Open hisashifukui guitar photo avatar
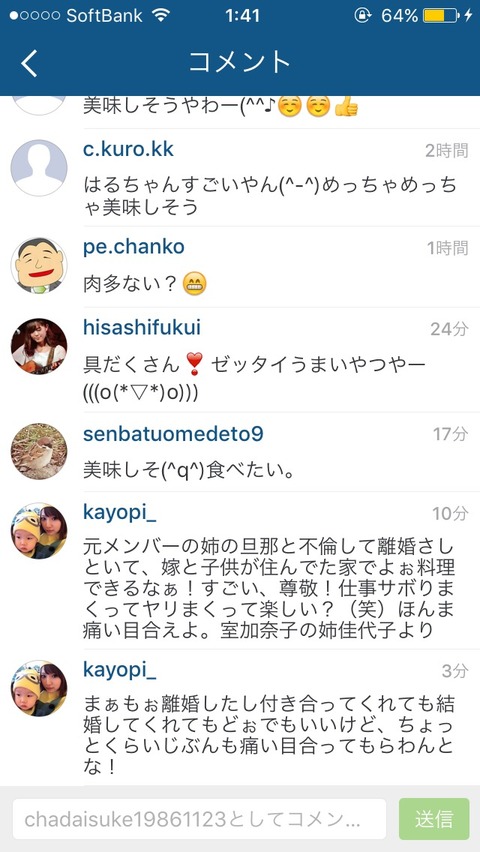480x852 pixels. click(x=39, y=346)
